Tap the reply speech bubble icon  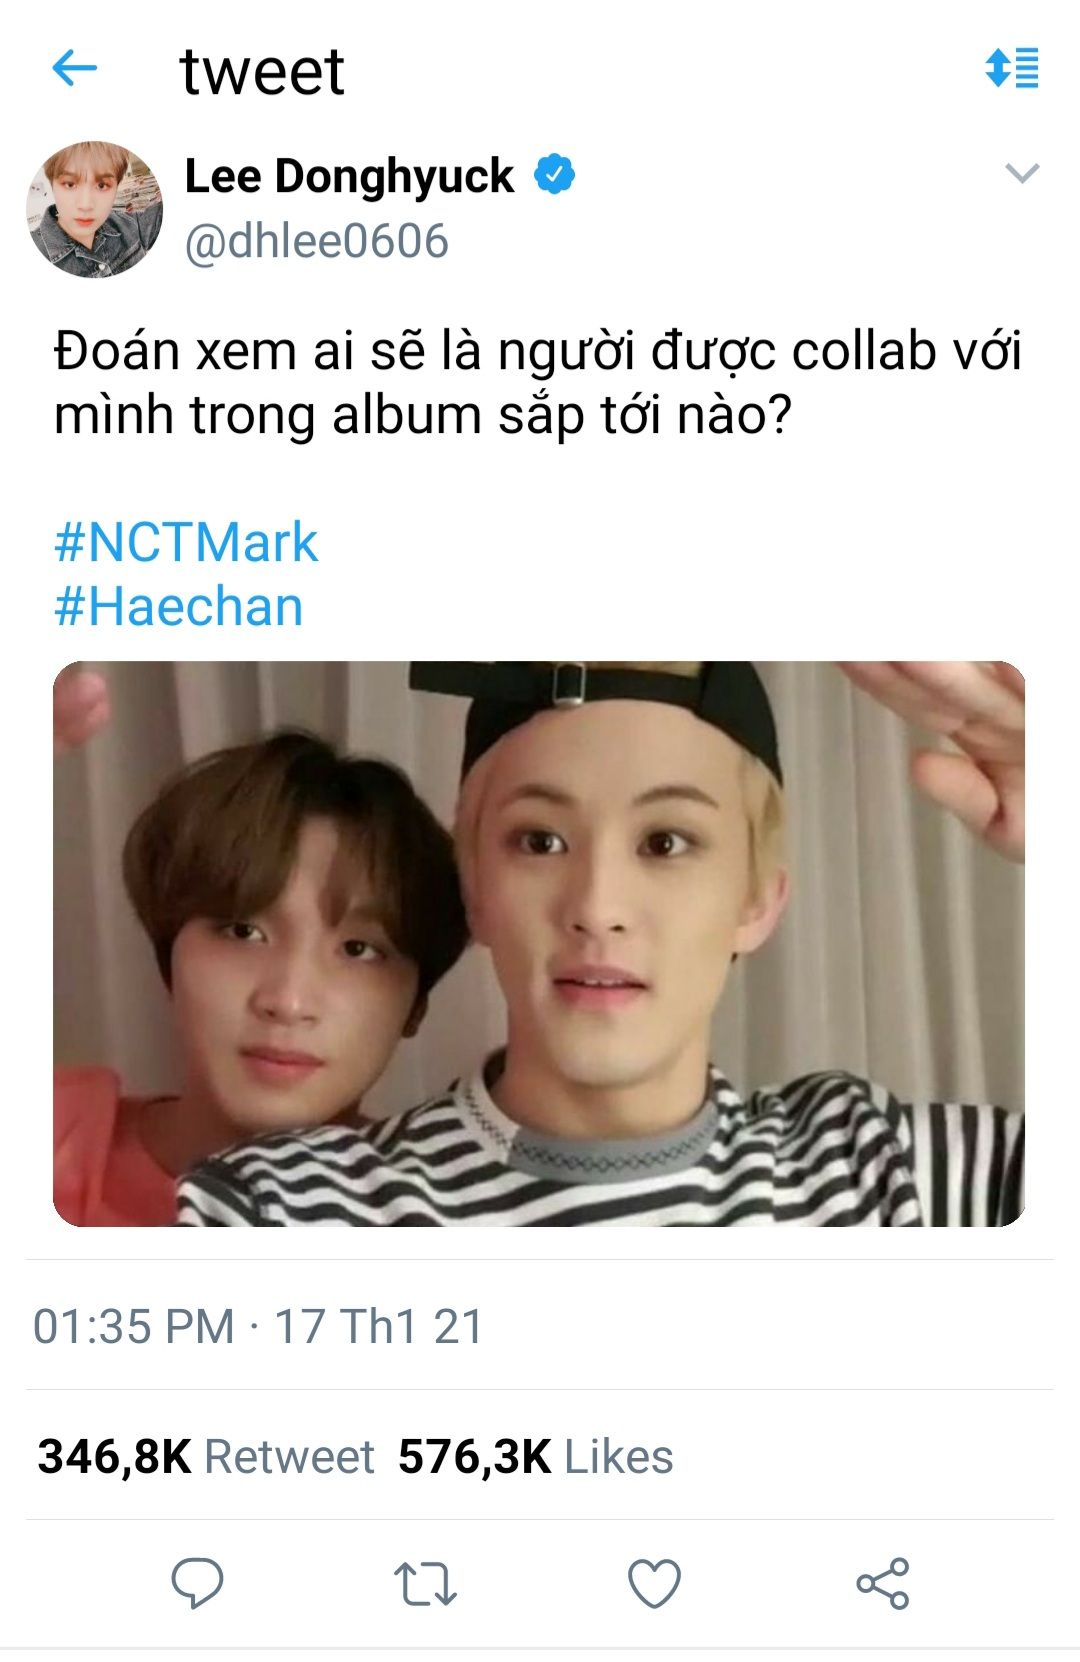tap(197, 1583)
